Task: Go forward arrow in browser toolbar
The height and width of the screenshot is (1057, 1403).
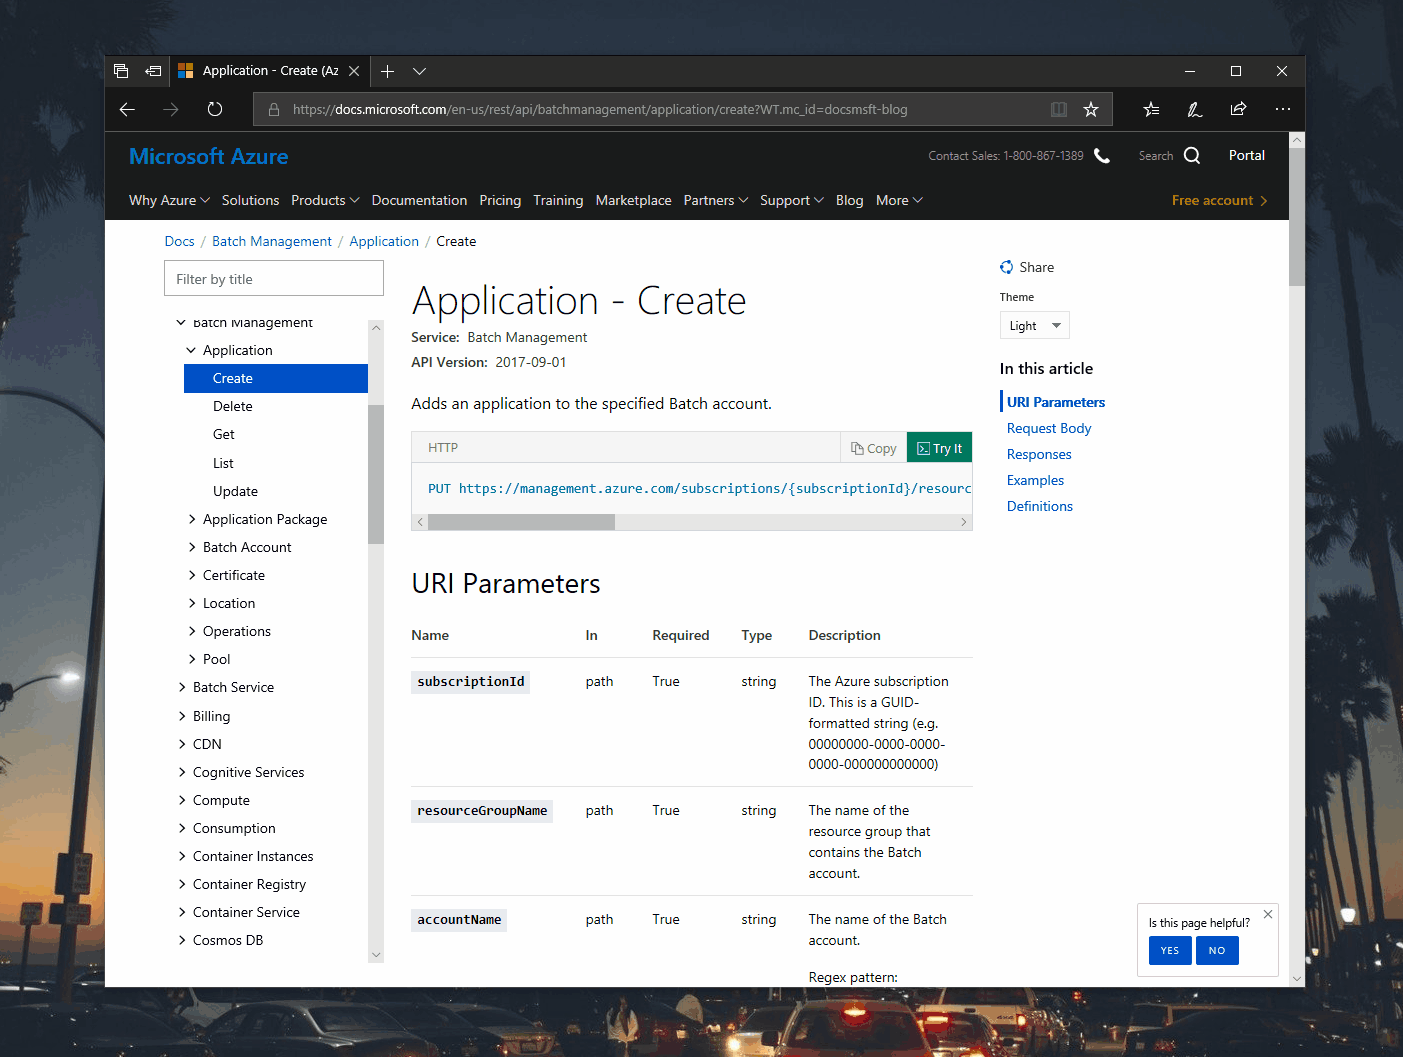Action: pos(171,110)
